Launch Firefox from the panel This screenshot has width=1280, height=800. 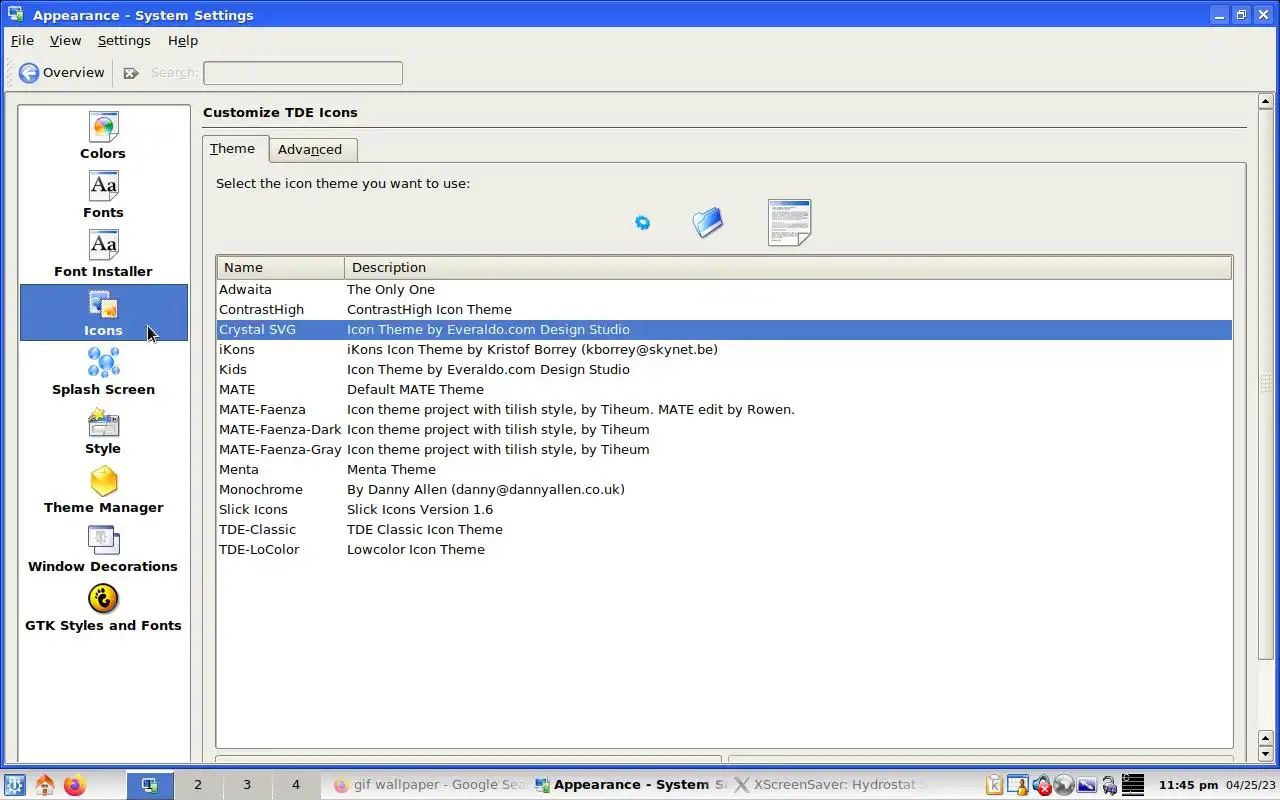coord(75,785)
